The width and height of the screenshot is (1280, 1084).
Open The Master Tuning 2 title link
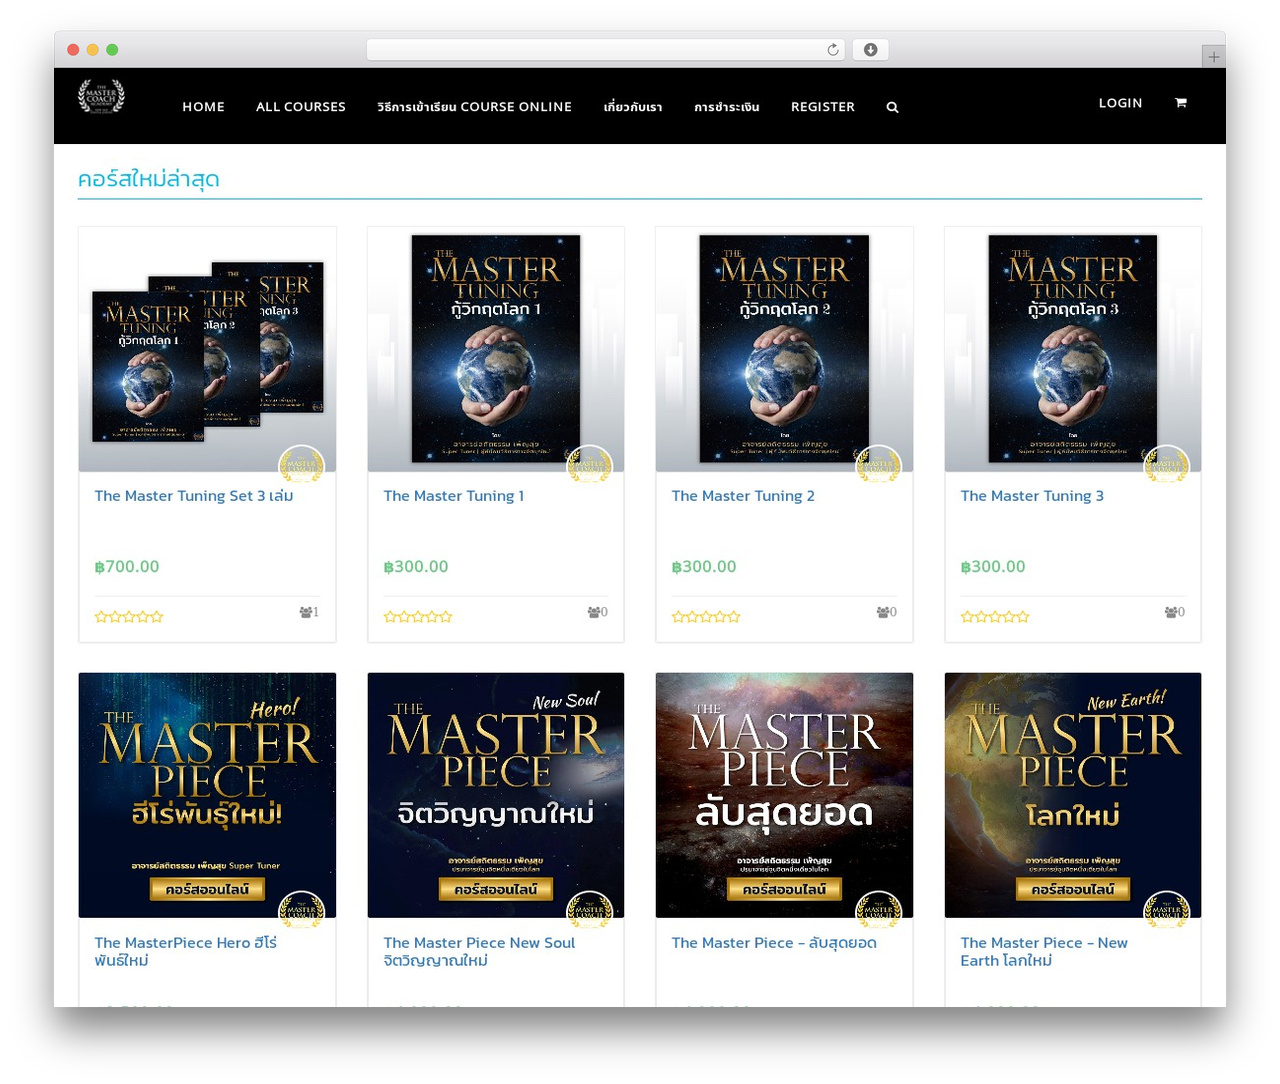(x=743, y=496)
